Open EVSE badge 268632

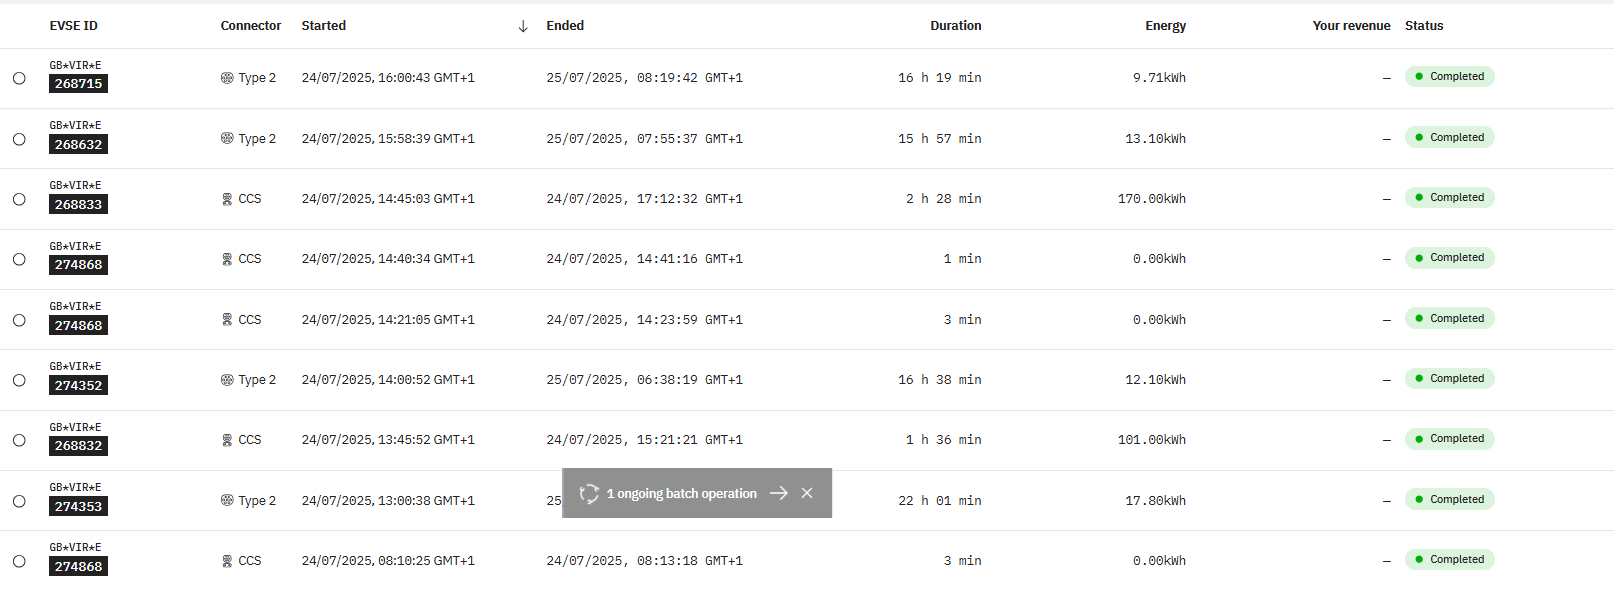tap(78, 144)
